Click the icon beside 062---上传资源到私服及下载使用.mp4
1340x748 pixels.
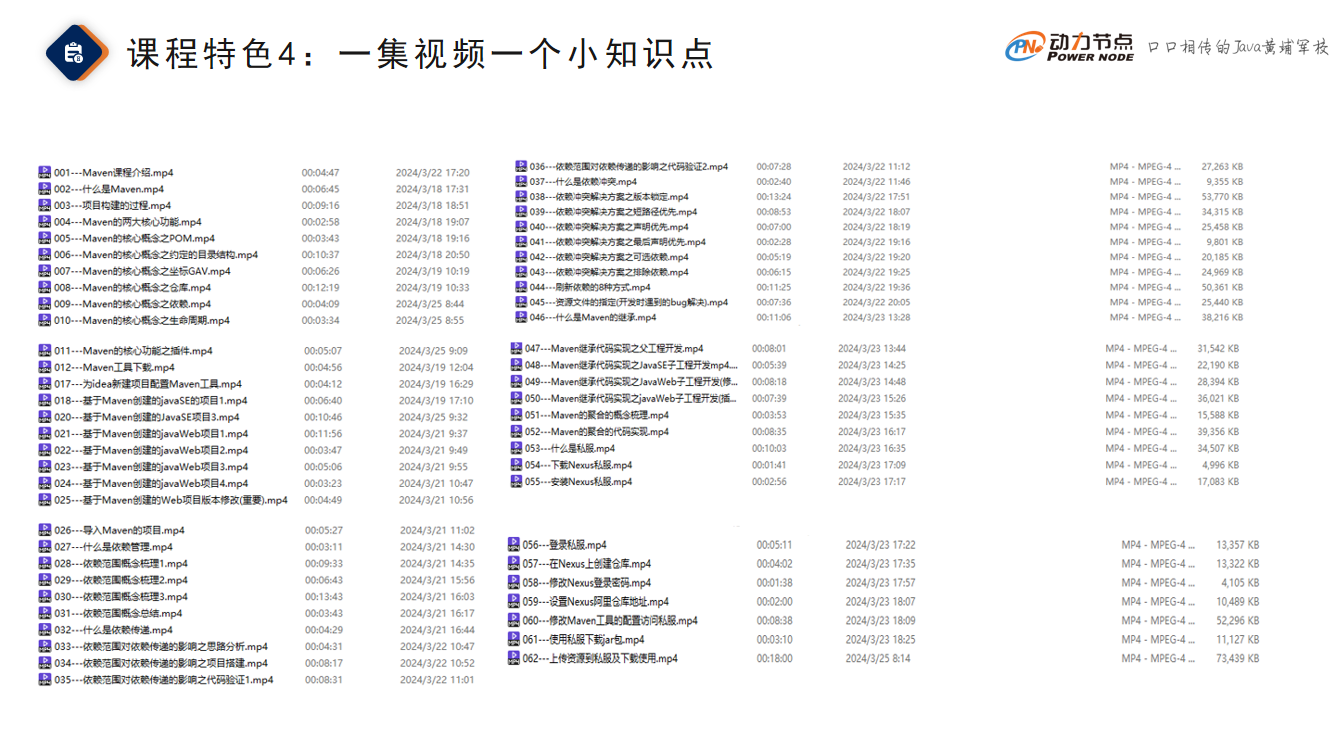(x=514, y=658)
